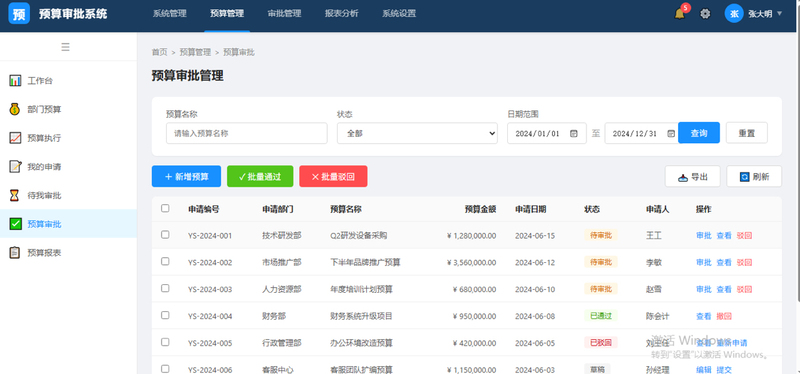Click 编辑 for YS-2024-006
800x374 pixels.
(704, 370)
